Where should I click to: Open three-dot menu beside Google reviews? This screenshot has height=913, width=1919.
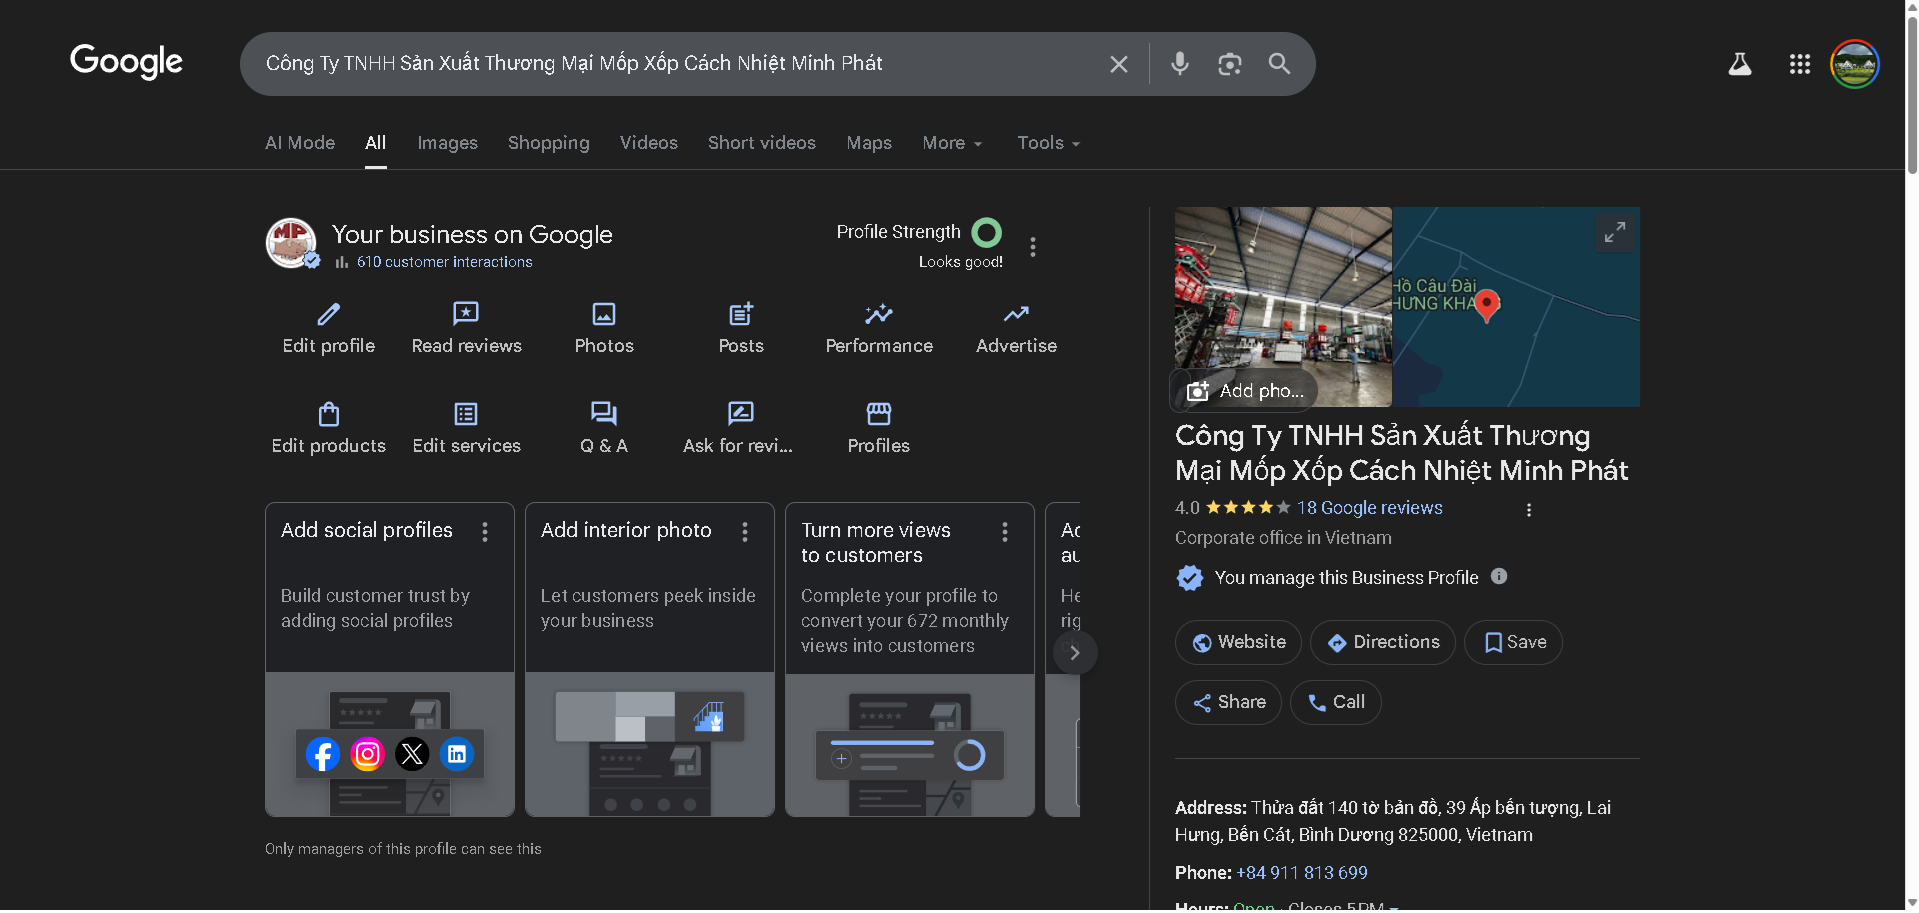tap(1528, 510)
